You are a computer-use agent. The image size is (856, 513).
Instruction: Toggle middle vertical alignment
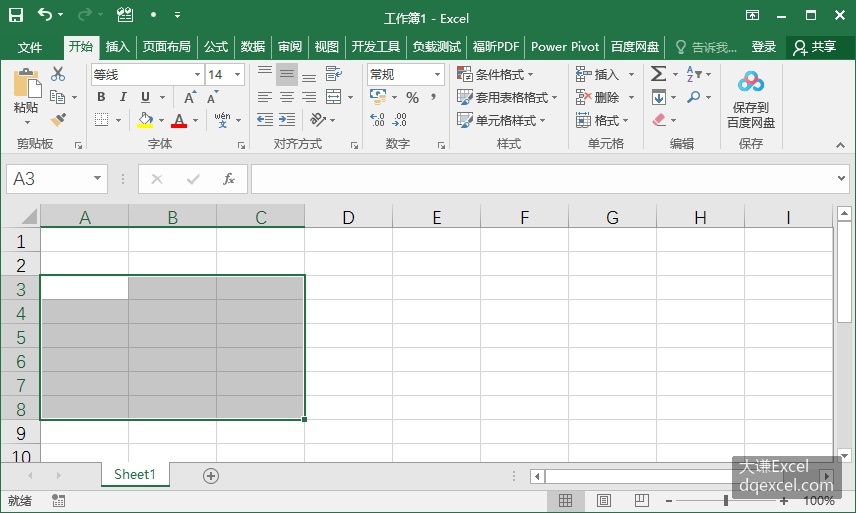287,74
